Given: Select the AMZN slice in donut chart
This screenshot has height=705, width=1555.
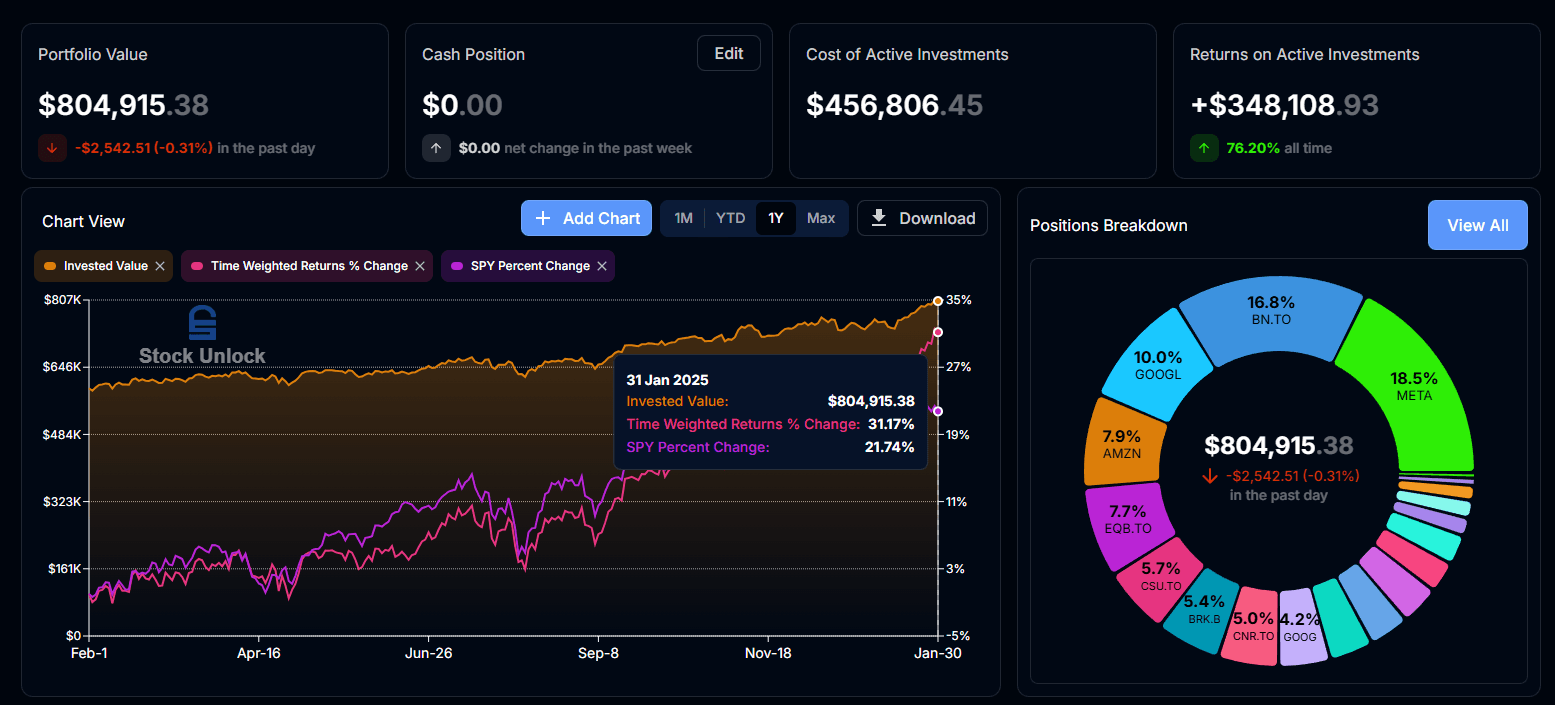Looking at the screenshot, I should [1120, 445].
